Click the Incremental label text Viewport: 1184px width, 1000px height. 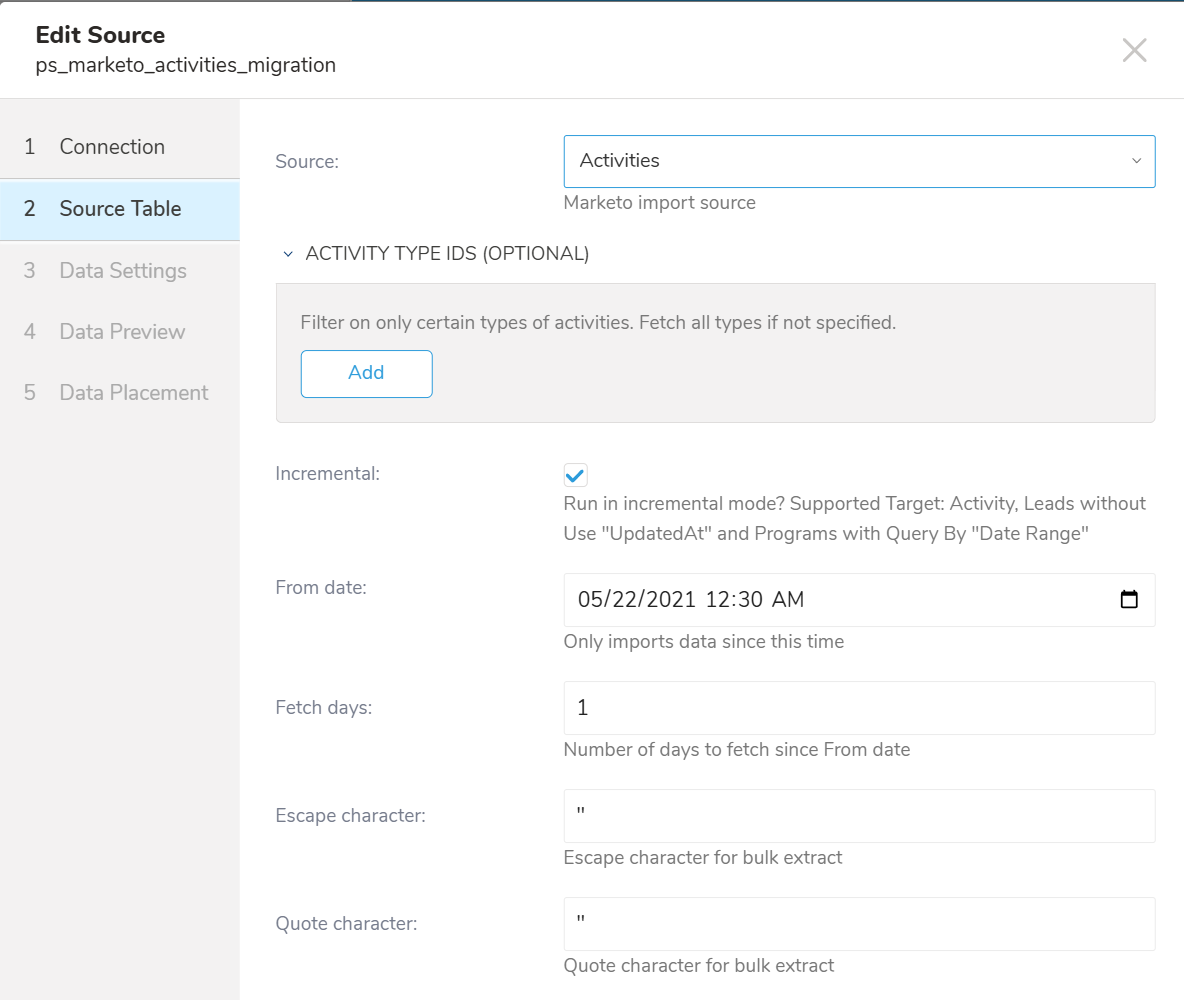click(x=327, y=474)
